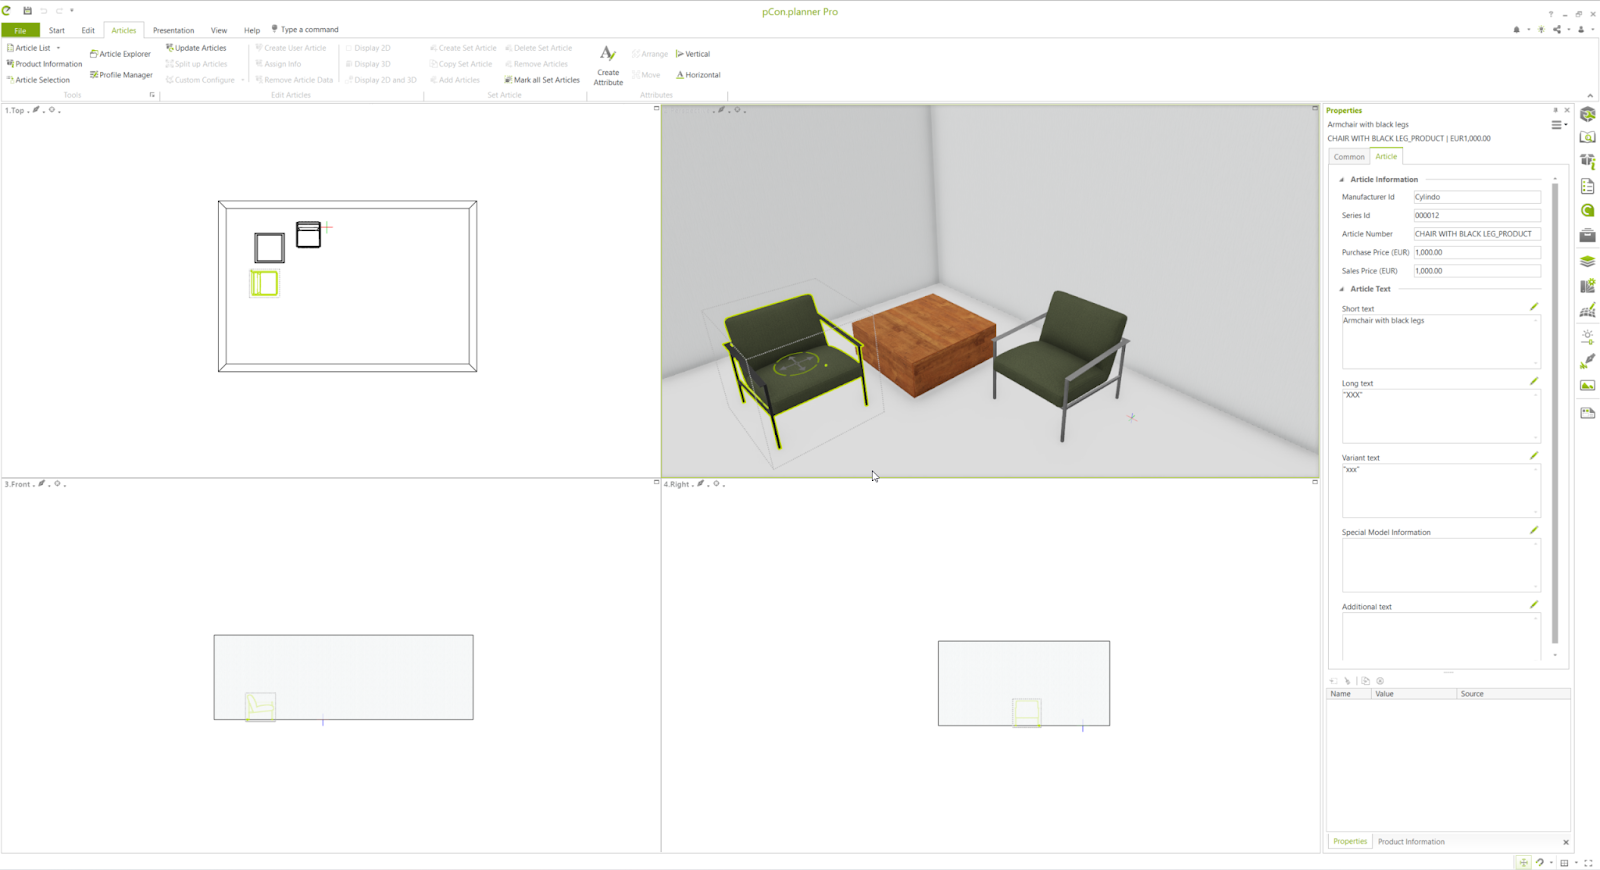Maximize the Top viewport

point(656,108)
